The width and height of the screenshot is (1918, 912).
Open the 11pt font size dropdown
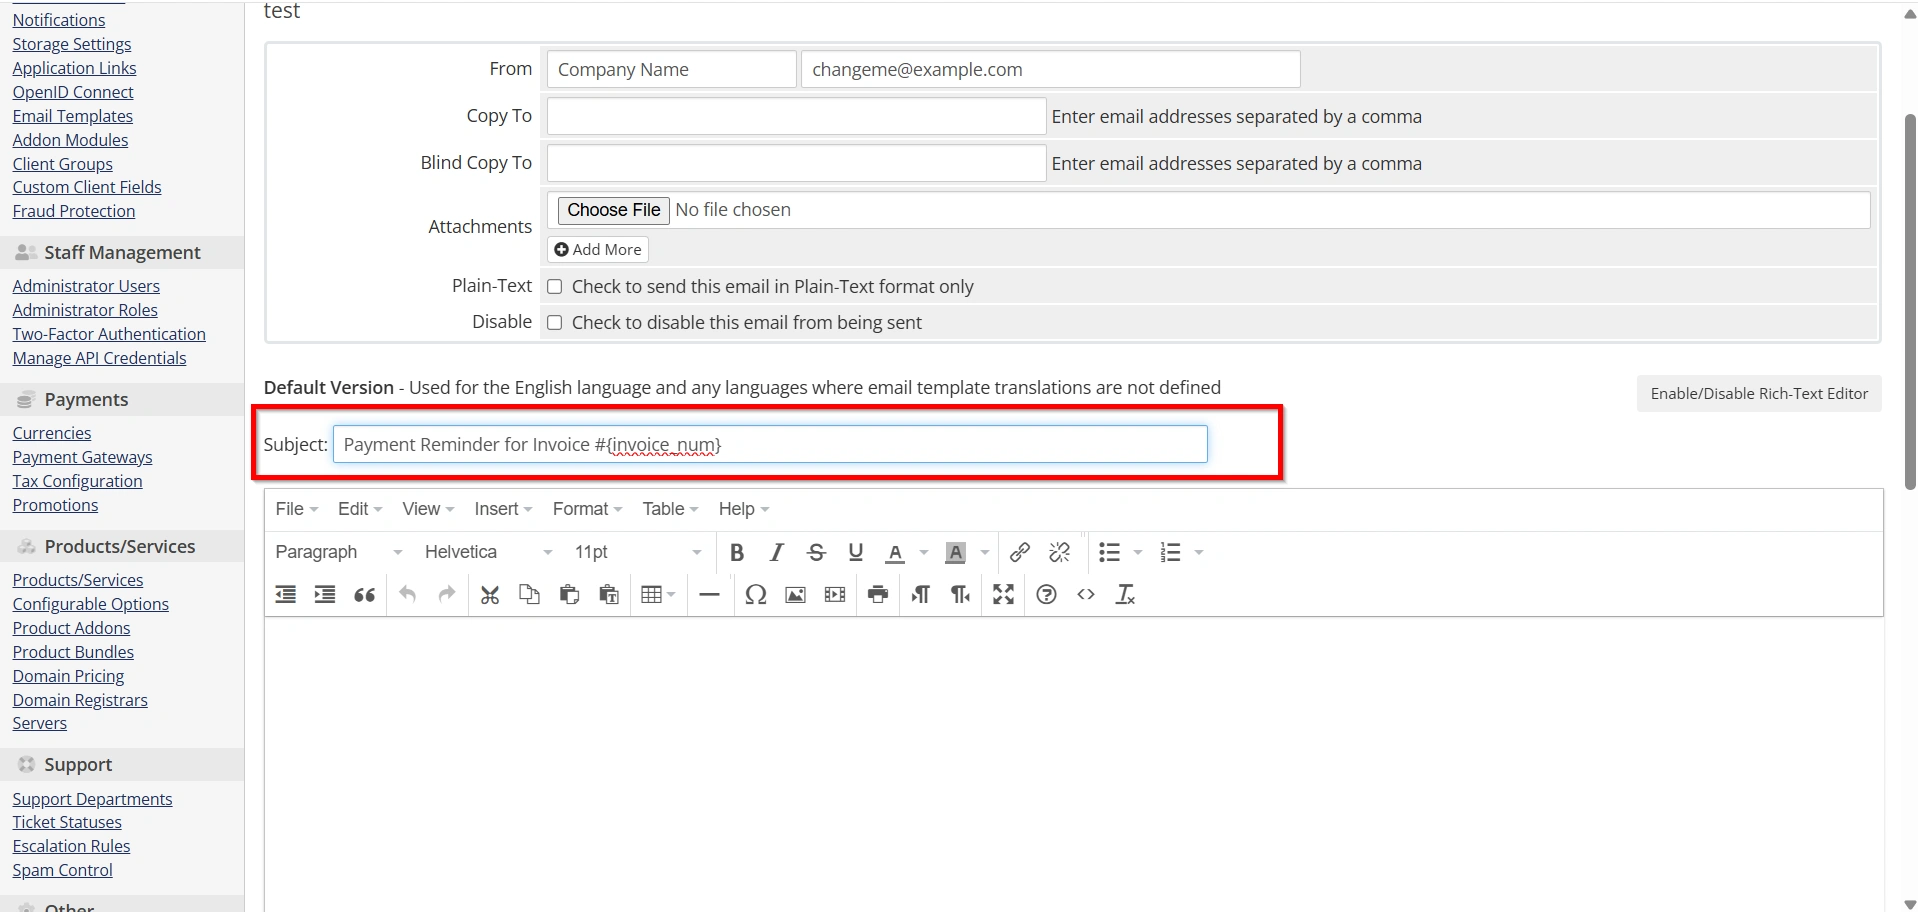tap(638, 552)
